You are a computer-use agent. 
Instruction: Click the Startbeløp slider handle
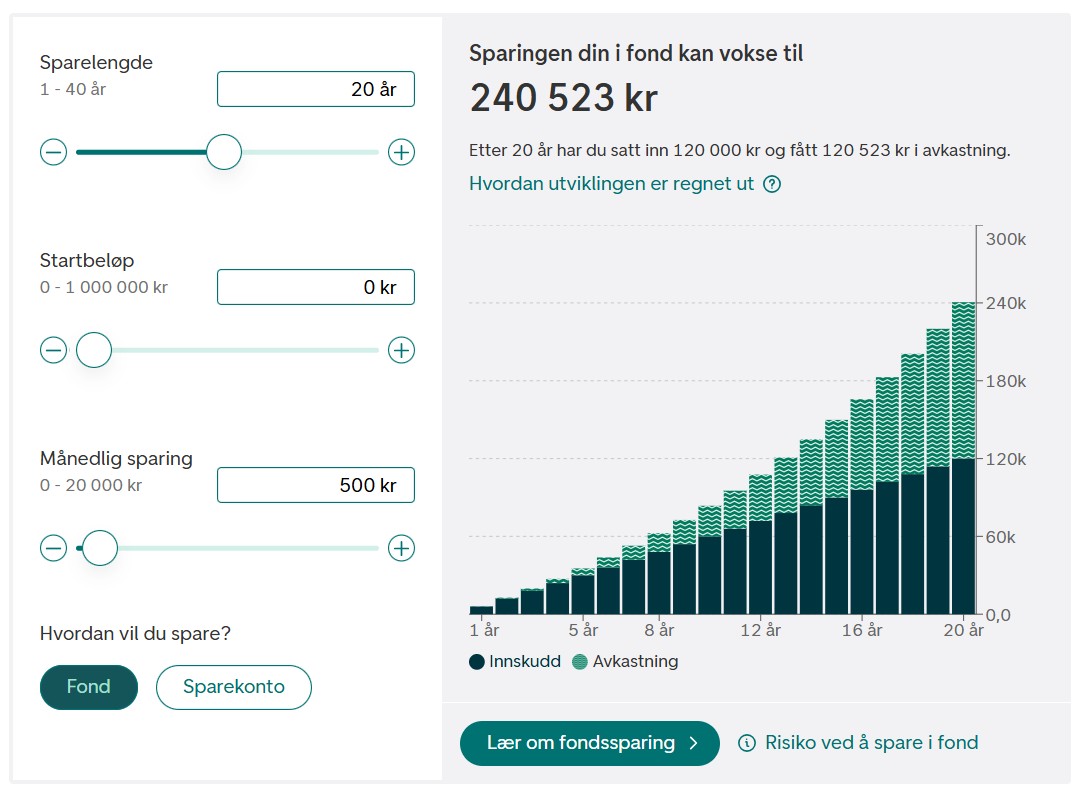point(94,351)
